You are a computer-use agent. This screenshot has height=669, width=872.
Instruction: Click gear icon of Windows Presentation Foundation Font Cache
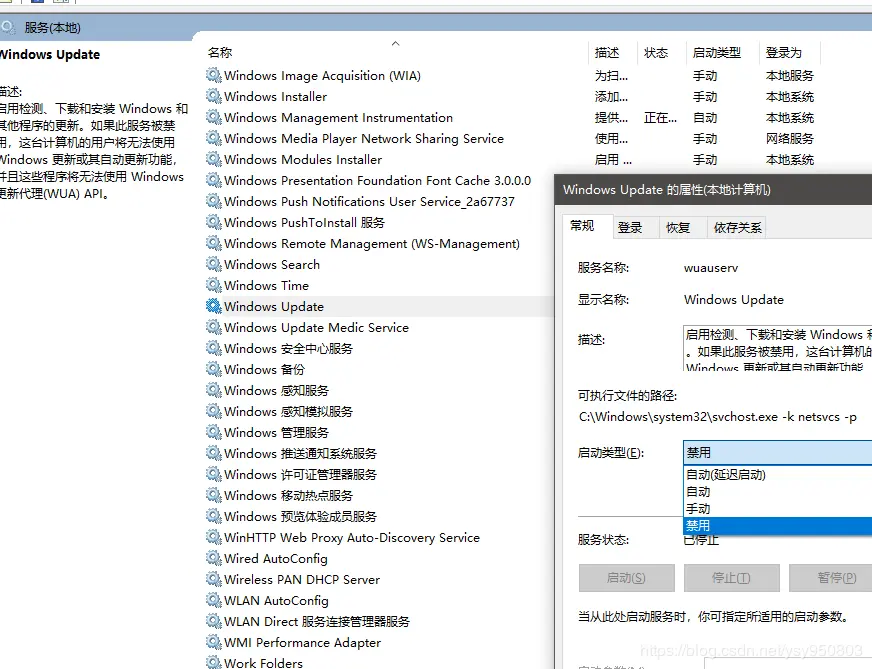pos(214,180)
